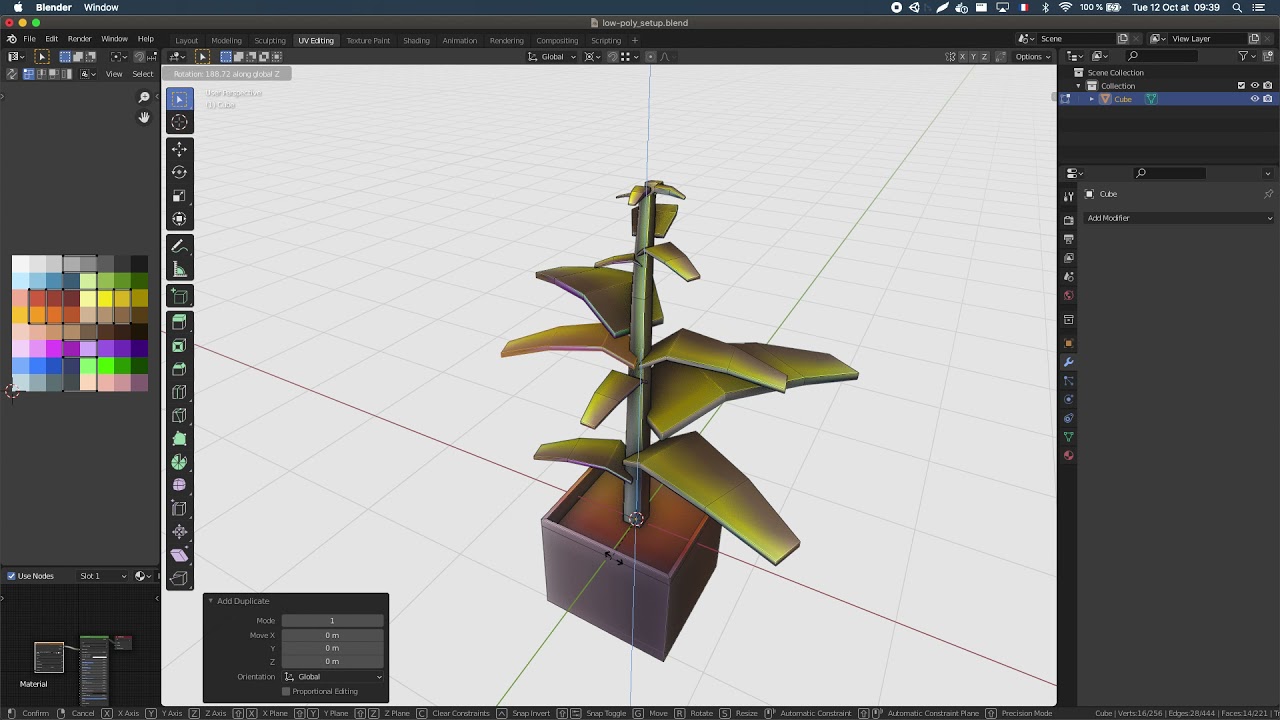Click the new collection icon in outliner
Viewport: 1280px width, 720px height.
1268,56
